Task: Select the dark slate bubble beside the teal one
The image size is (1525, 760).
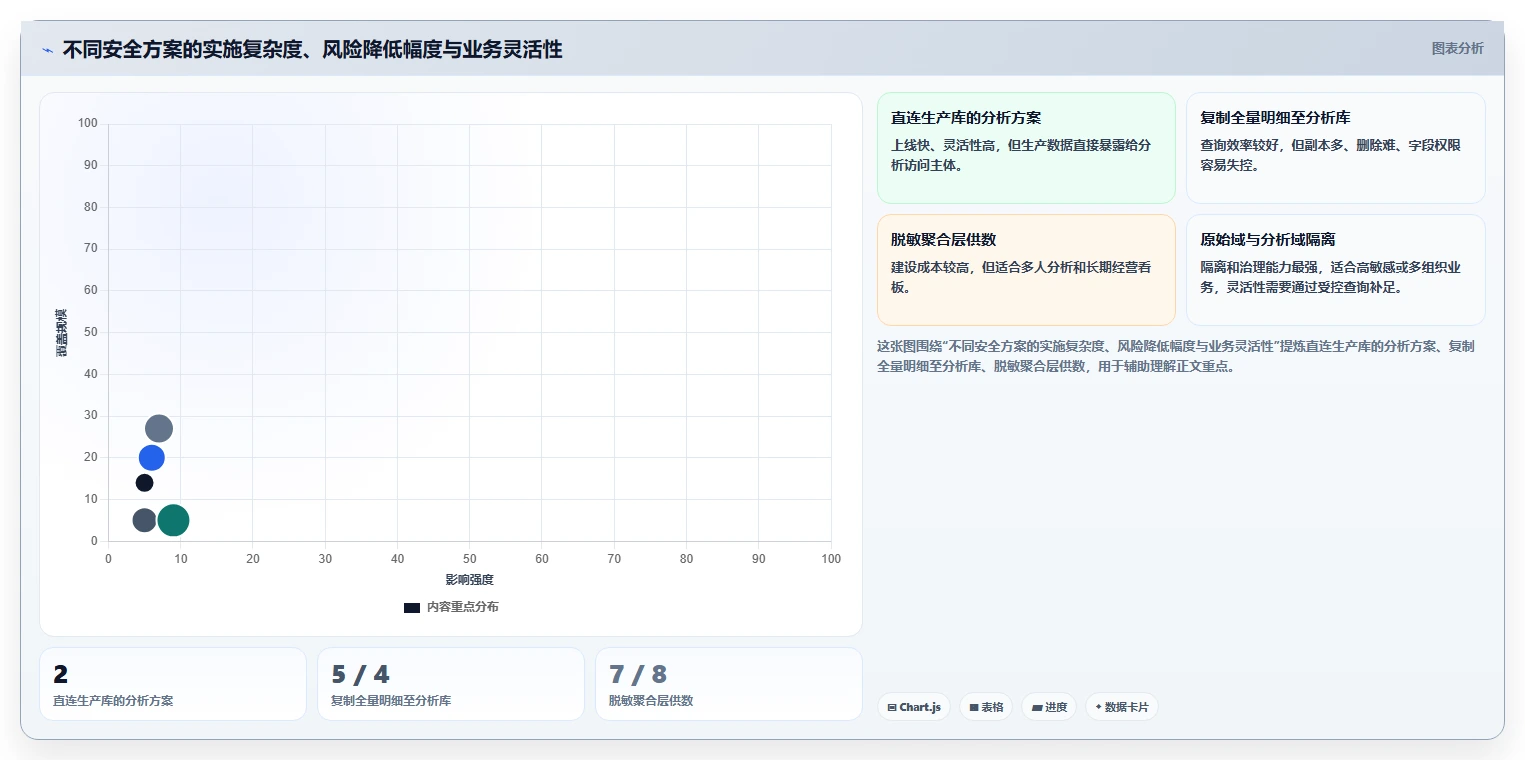Action: 144,520
